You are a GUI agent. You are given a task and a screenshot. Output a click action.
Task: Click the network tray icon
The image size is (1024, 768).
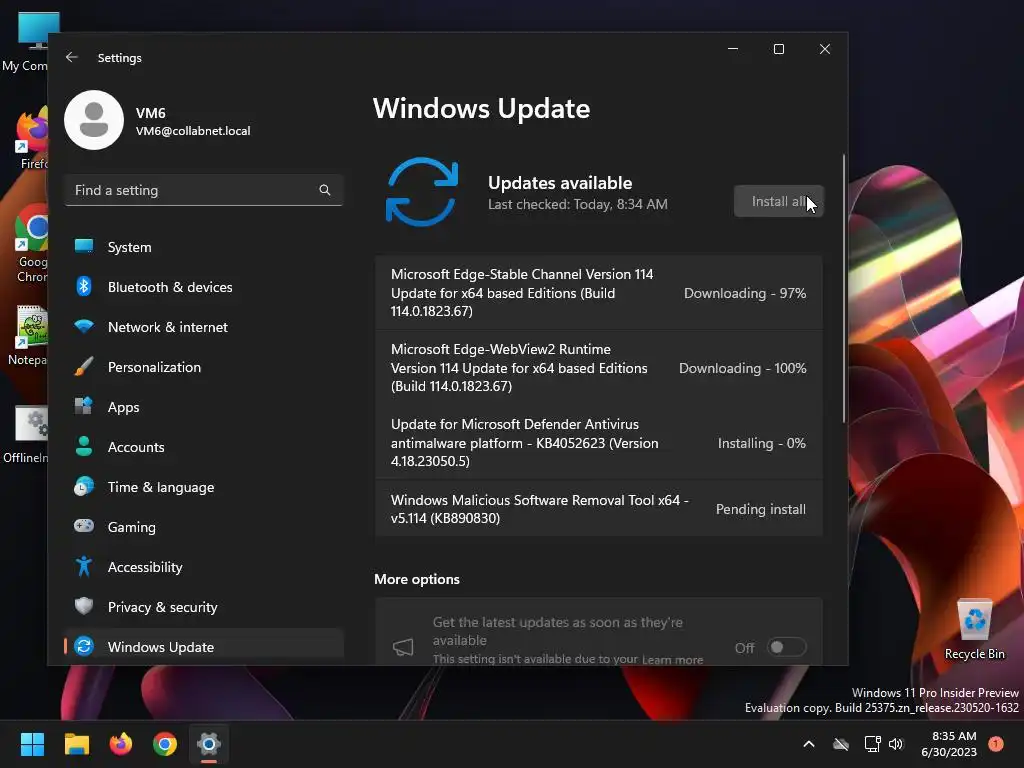(x=872, y=744)
